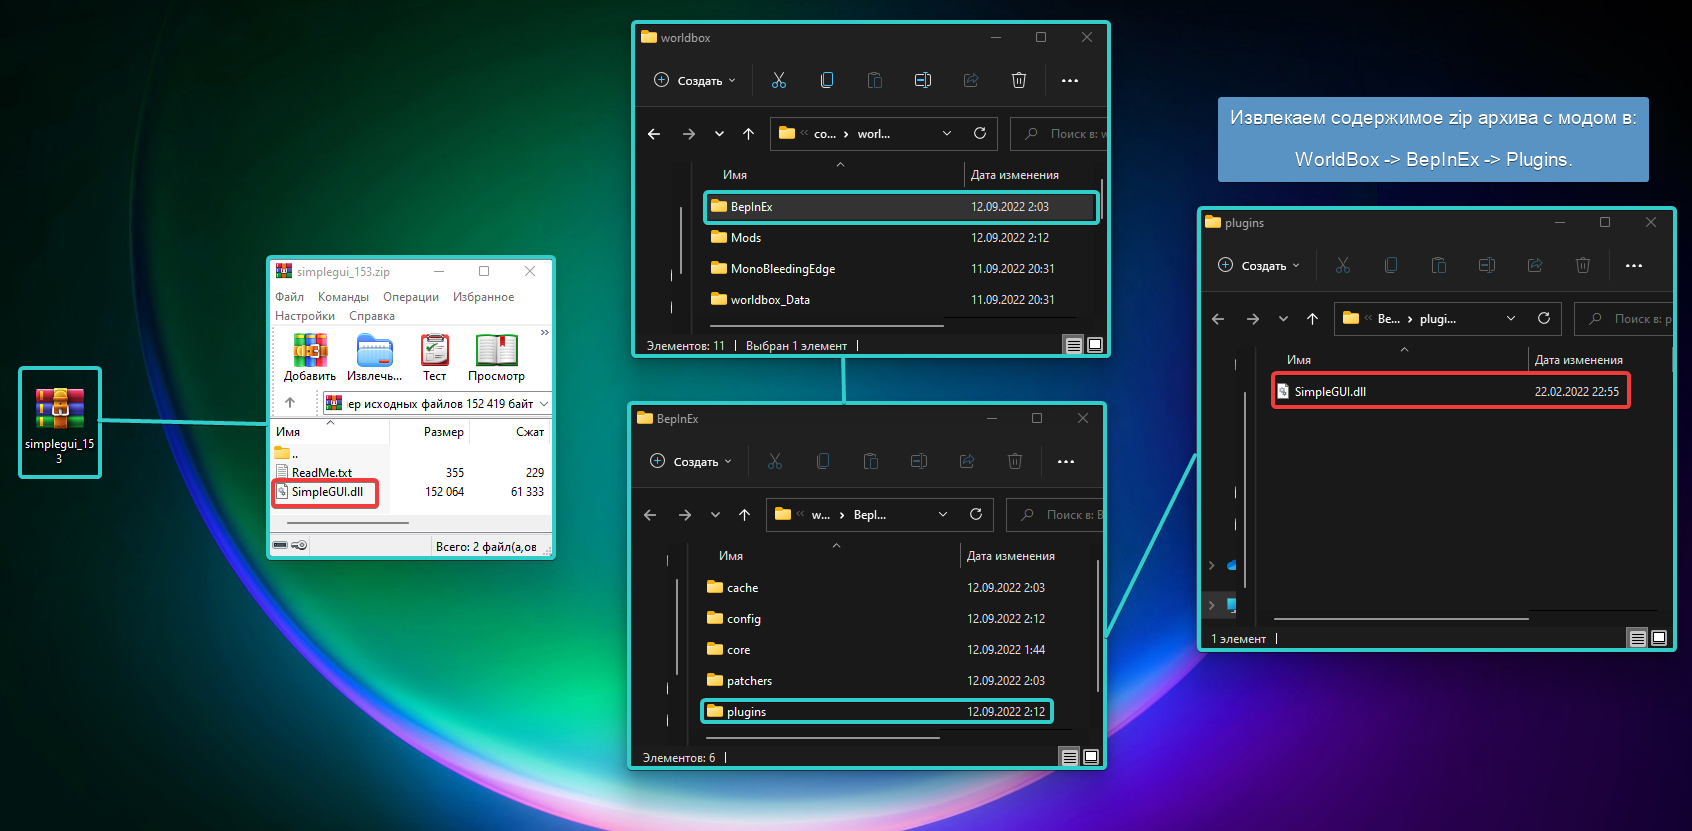The image size is (1692, 831).
Task: Open Операции menu in WinRAR
Action: 411,297
